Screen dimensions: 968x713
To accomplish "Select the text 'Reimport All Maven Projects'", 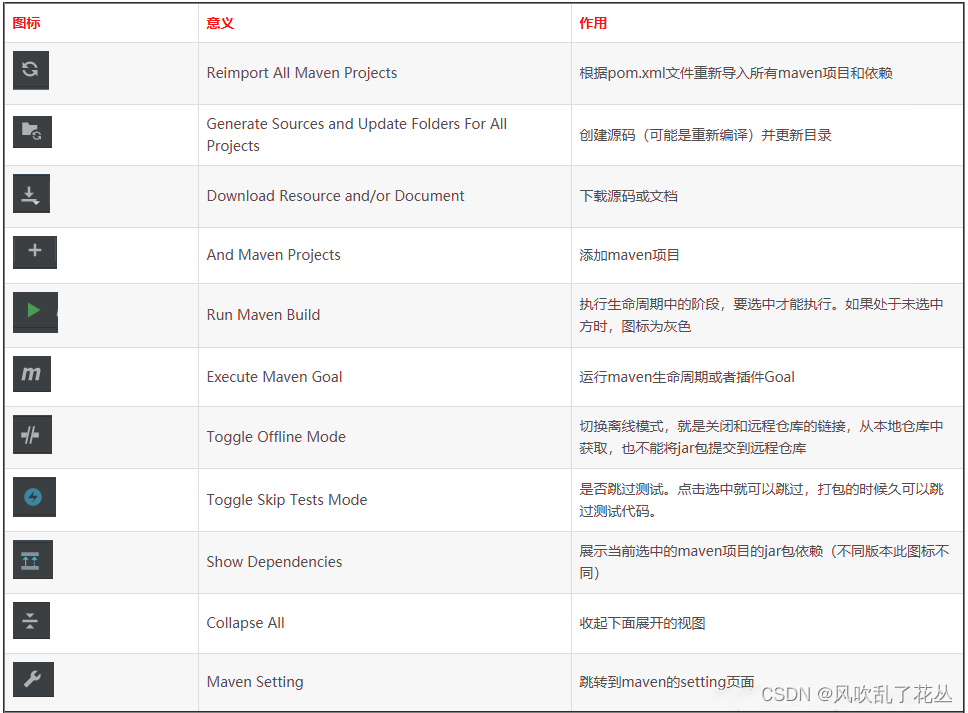I will click(301, 73).
